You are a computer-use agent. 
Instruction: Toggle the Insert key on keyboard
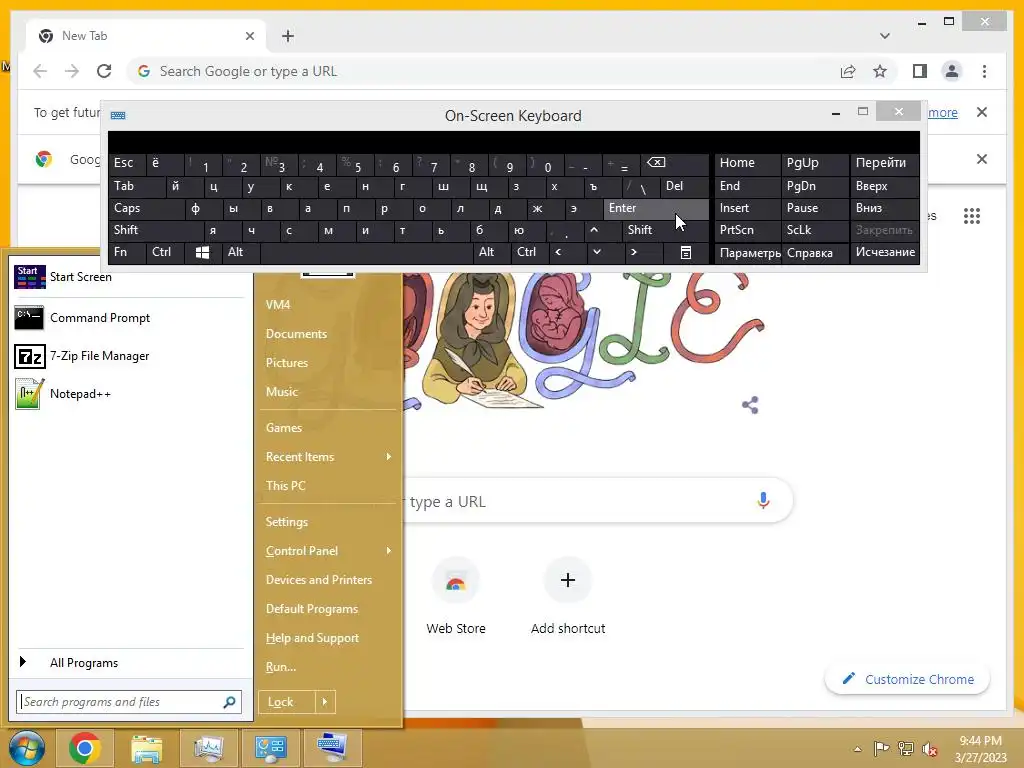748,208
